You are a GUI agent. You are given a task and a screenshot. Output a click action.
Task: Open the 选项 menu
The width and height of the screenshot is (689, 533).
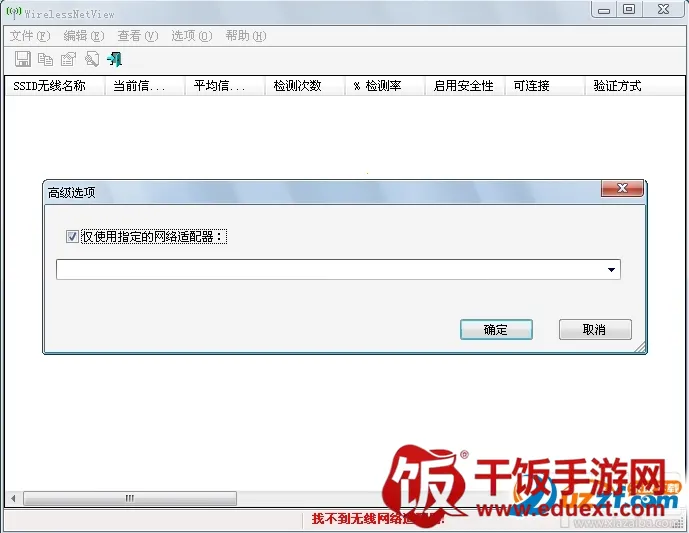point(191,36)
